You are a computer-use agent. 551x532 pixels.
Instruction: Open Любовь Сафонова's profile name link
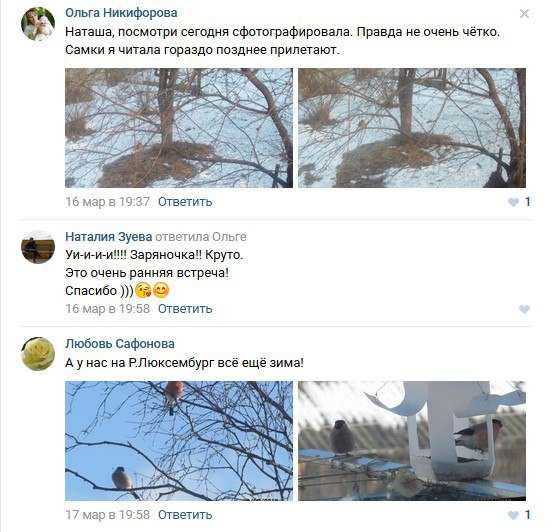[x=120, y=344]
